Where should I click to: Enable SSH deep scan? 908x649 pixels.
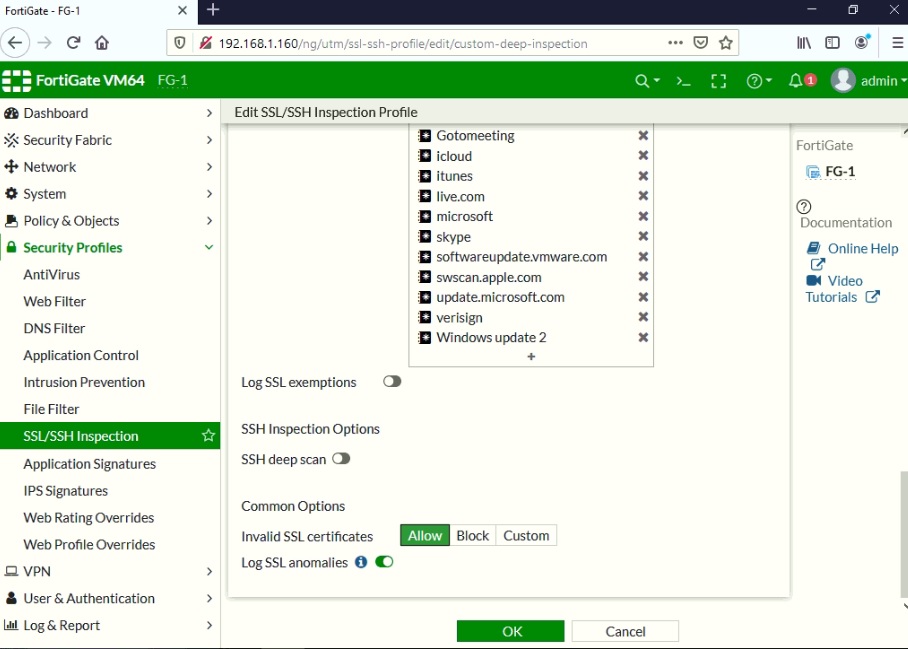(341, 458)
